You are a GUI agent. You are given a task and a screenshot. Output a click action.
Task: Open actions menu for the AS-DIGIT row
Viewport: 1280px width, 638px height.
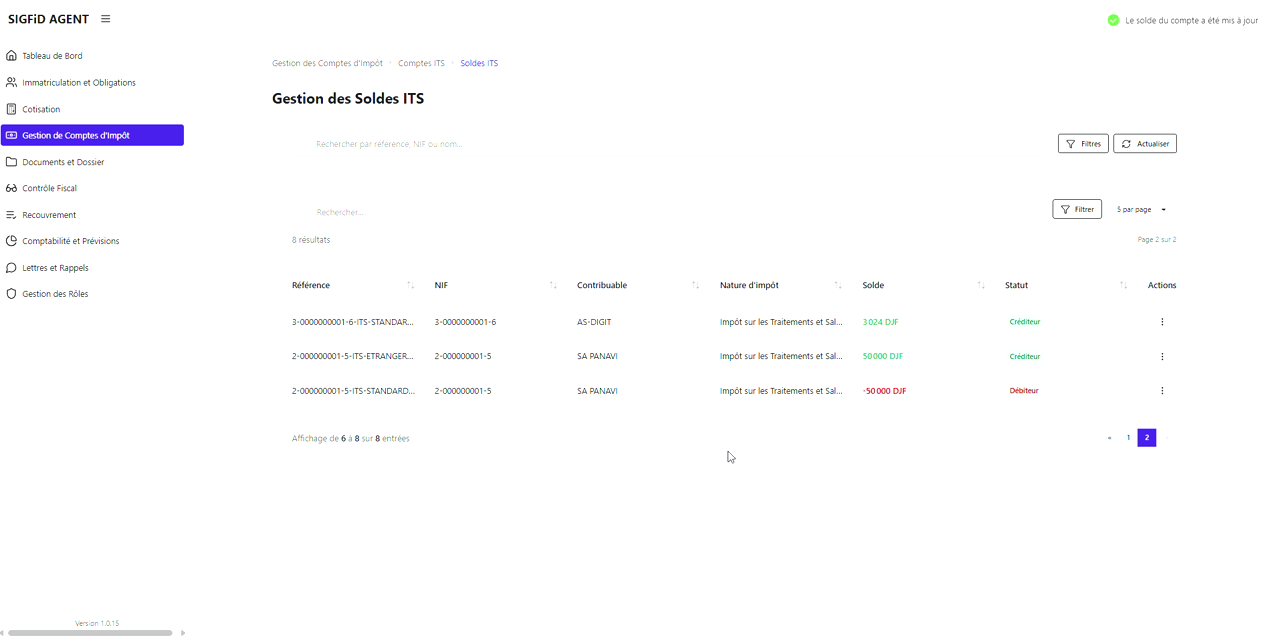(1162, 322)
